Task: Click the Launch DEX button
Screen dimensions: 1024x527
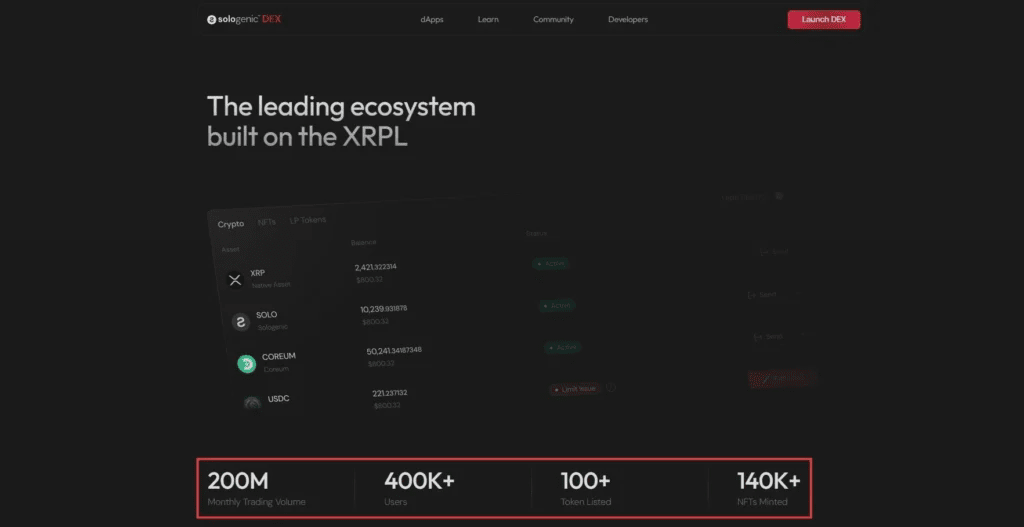Action: [824, 20]
